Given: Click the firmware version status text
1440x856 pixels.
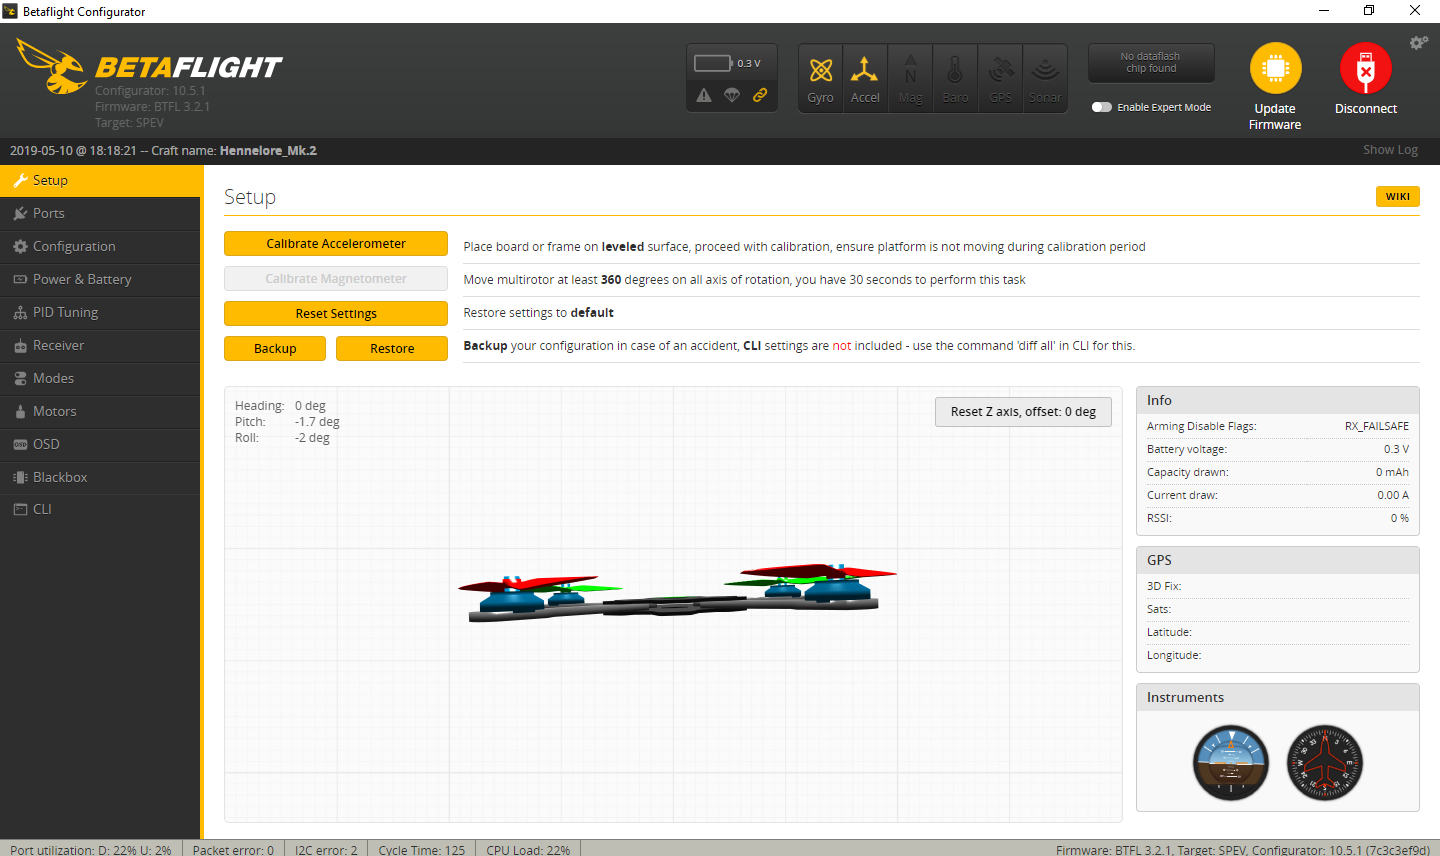Looking at the screenshot, I should pos(1243,849).
